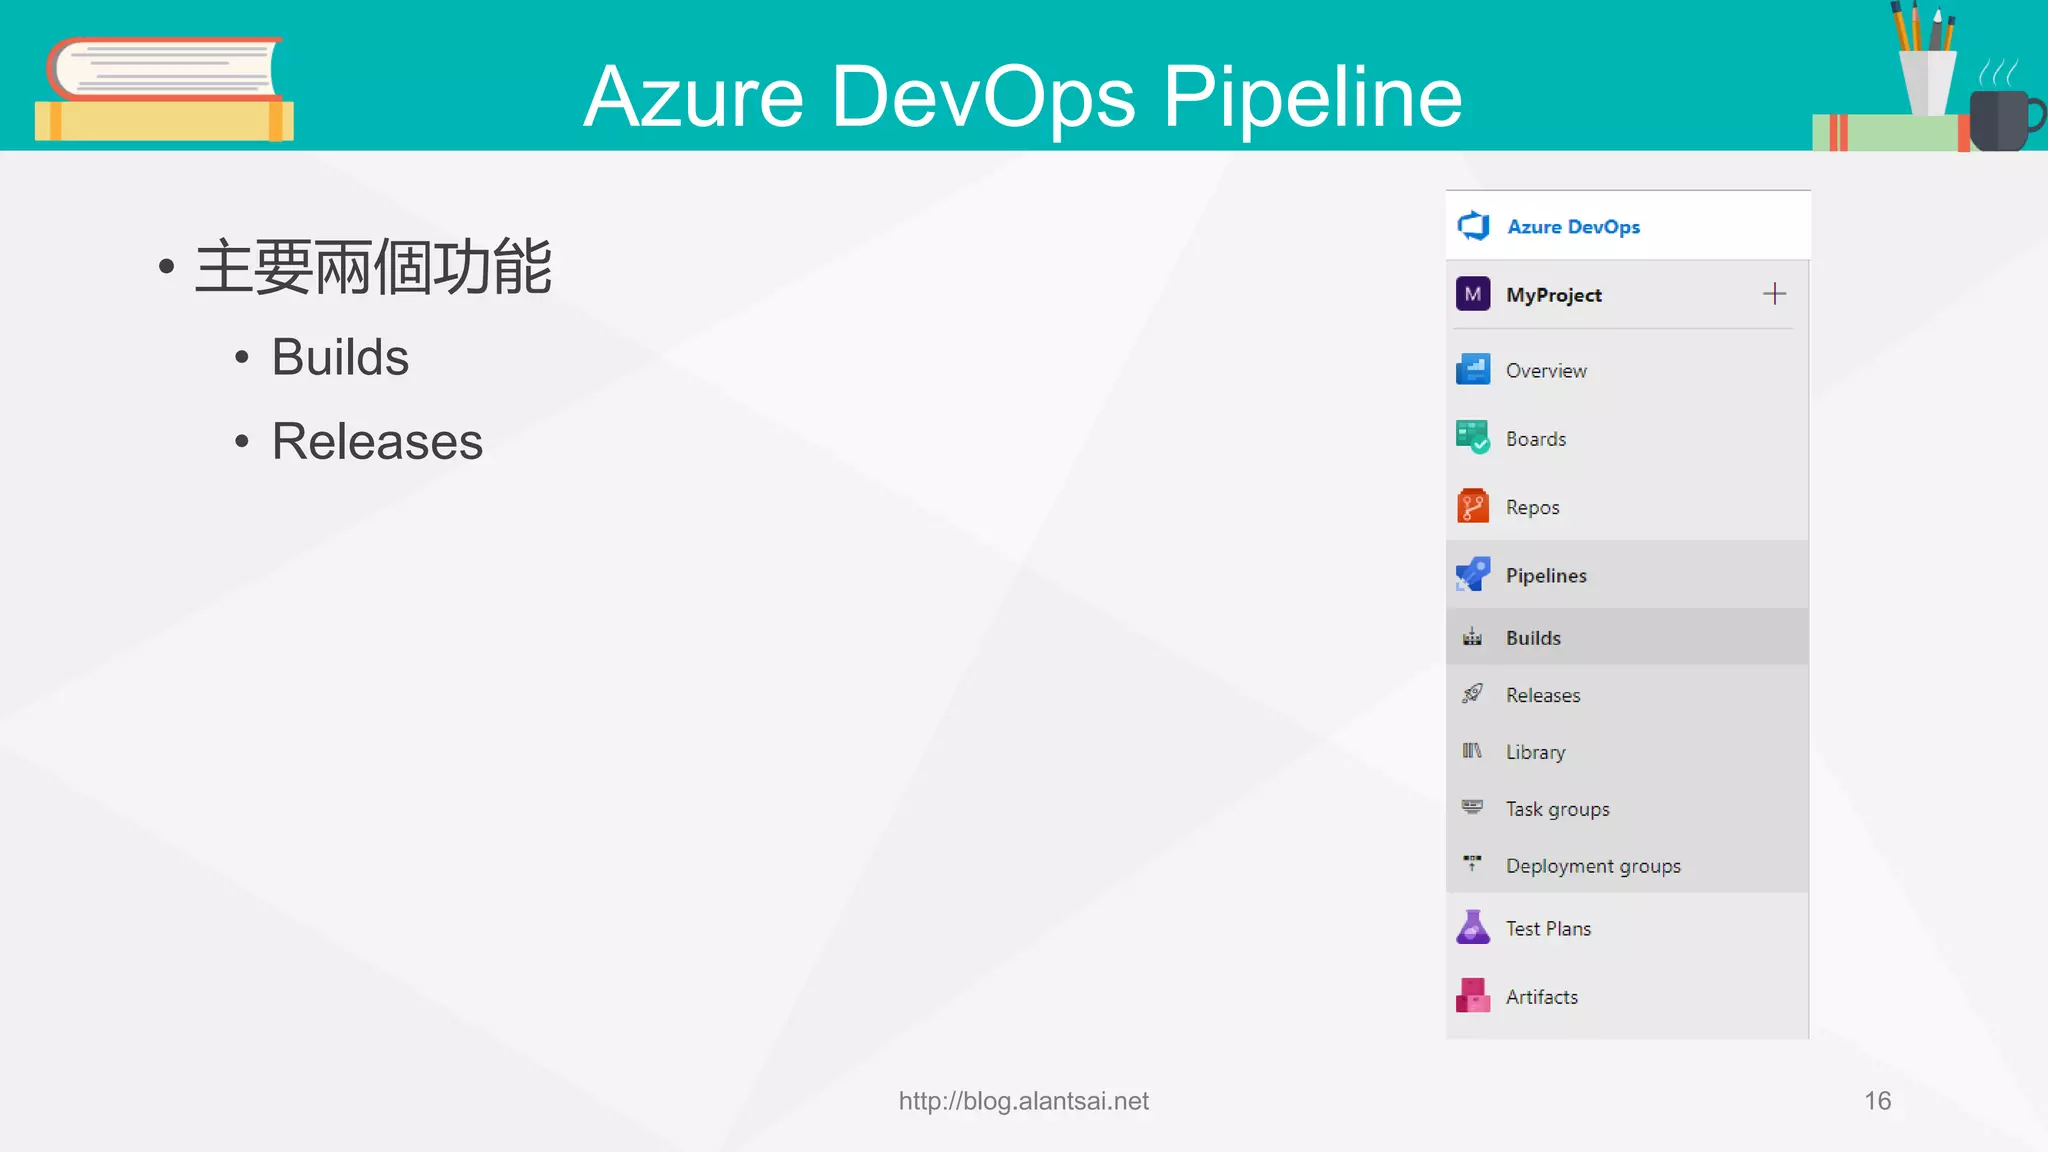The height and width of the screenshot is (1152, 2048).
Task: Click the Azure DevOps logo icon
Action: coord(1473,226)
